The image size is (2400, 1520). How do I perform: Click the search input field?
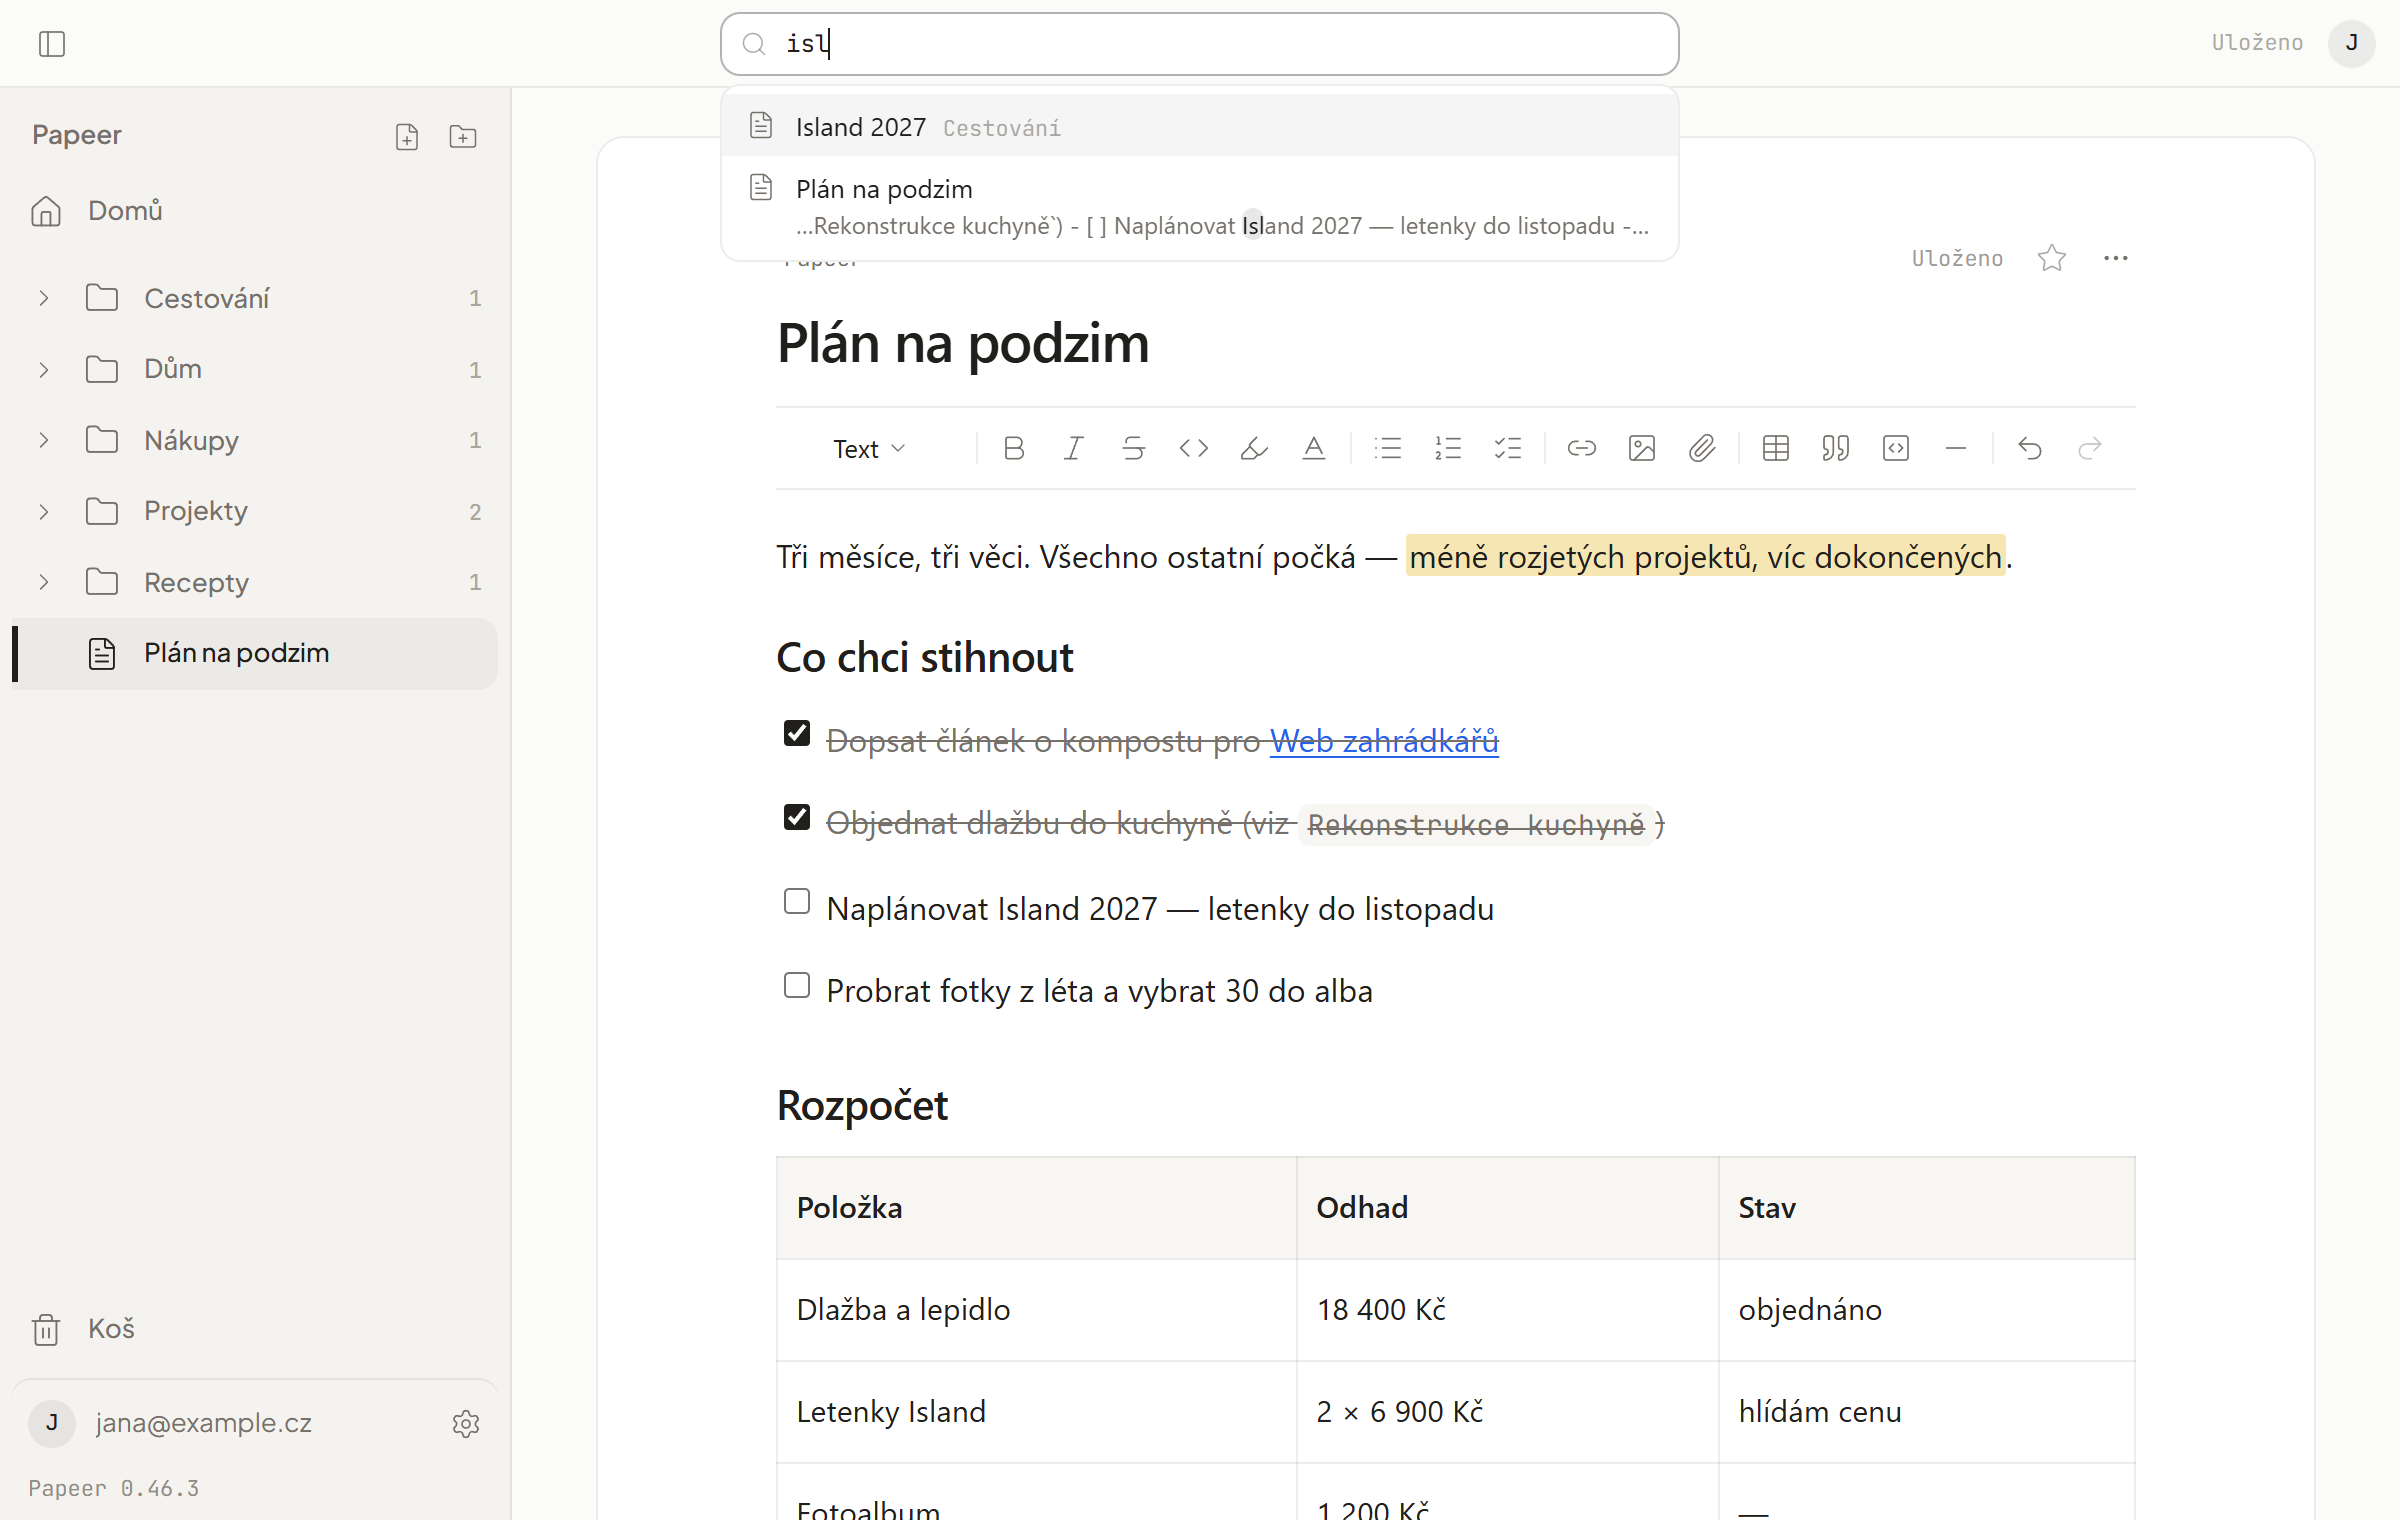(x=1199, y=44)
